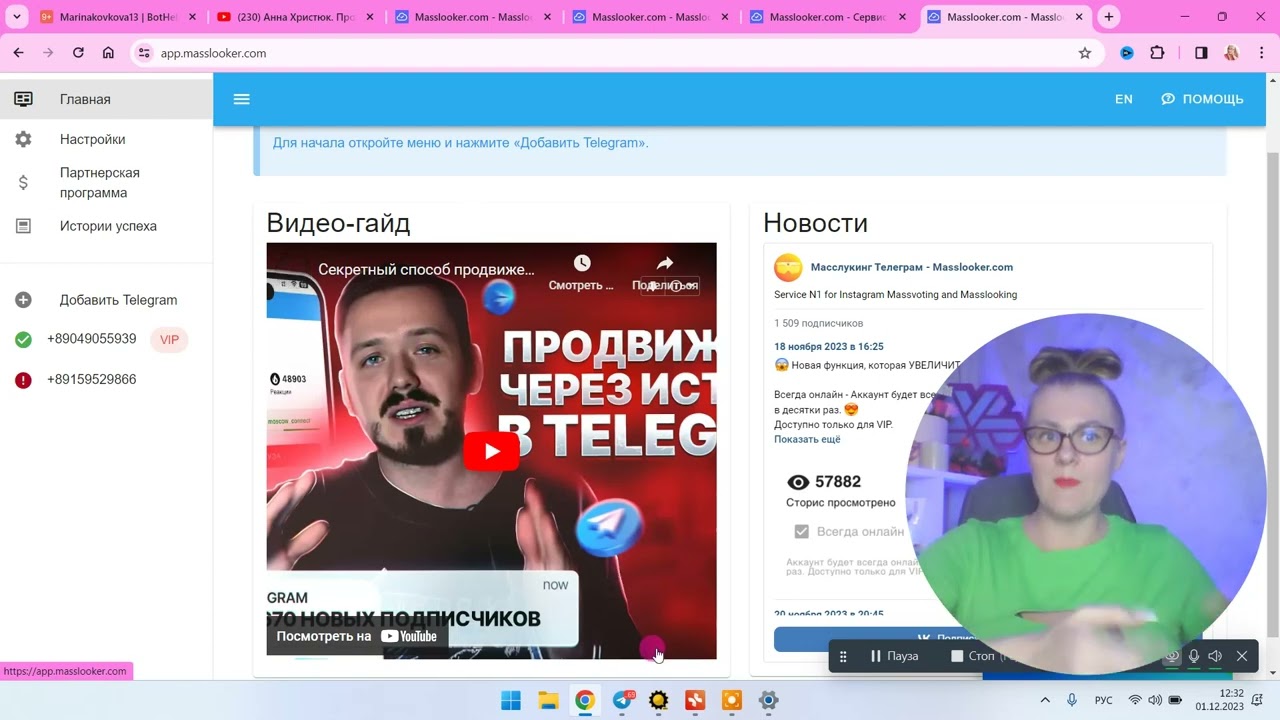Open browser side panel icon
The height and width of the screenshot is (720, 1280).
click(x=1201, y=53)
